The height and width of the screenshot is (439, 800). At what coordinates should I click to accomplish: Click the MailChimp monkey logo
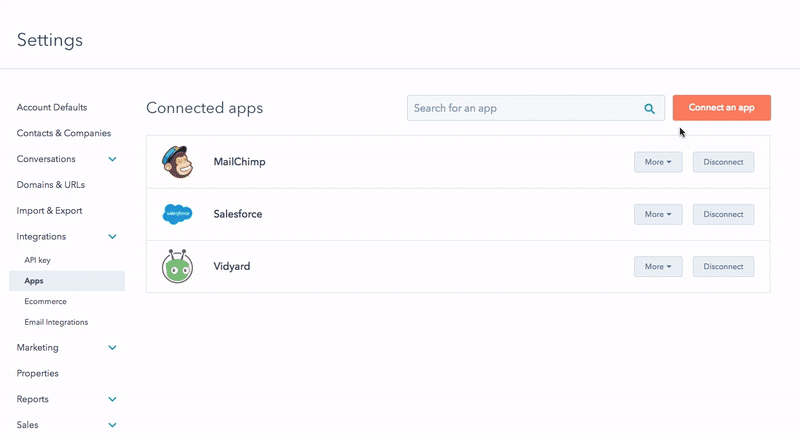pyautogui.click(x=177, y=162)
